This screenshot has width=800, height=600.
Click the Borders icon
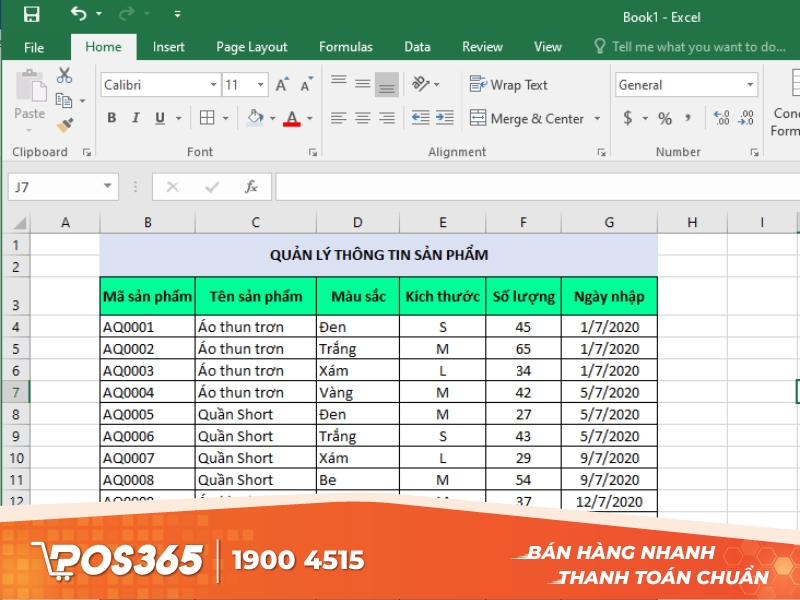pyautogui.click(x=207, y=118)
